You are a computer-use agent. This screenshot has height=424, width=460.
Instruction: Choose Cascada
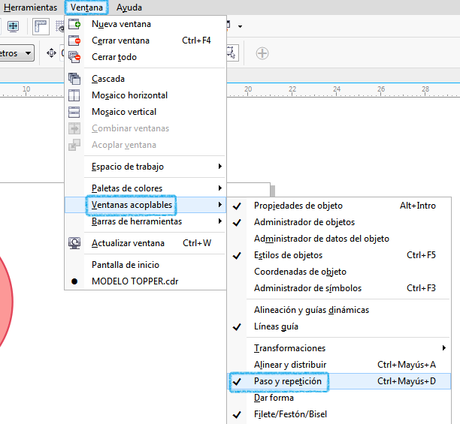click(145, 79)
